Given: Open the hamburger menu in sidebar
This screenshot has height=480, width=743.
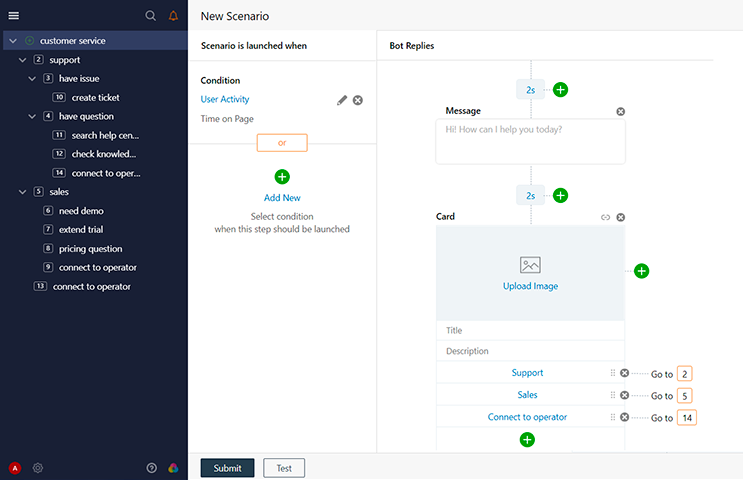Looking at the screenshot, I should coord(13,16).
